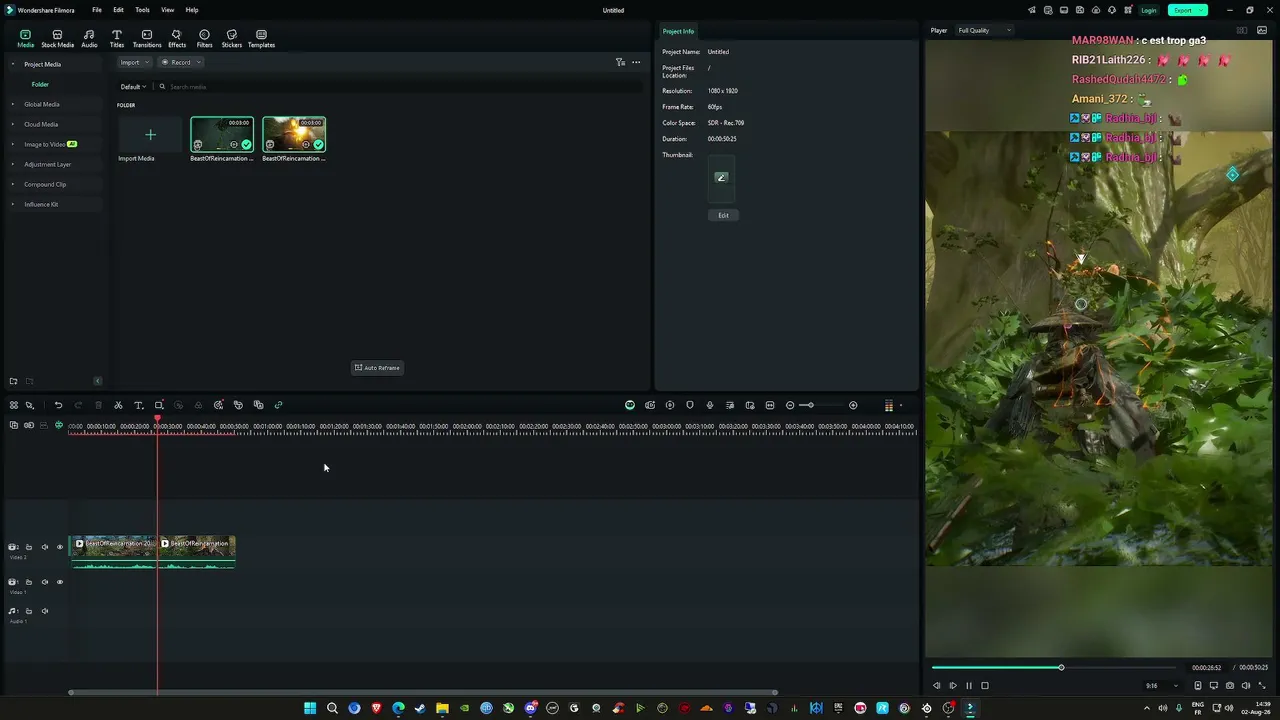Image resolution: width=1280 pixels, height=720 pixels.
Task: Expand the Global Media section
Action: pyautogui.click(x=13, y=104)
